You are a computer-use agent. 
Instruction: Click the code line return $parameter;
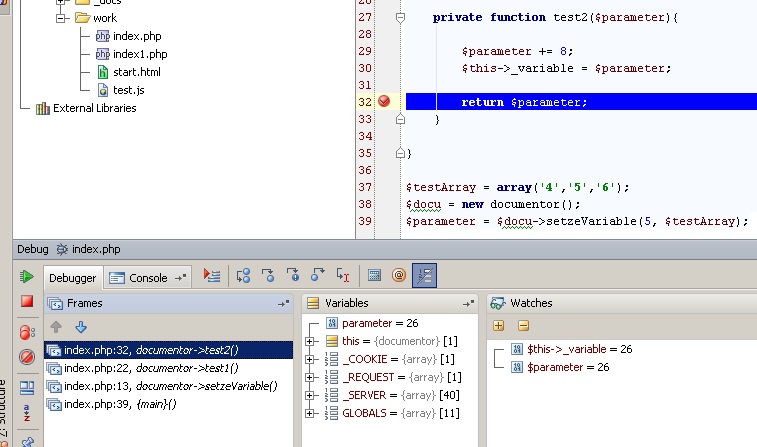(524, 102)
